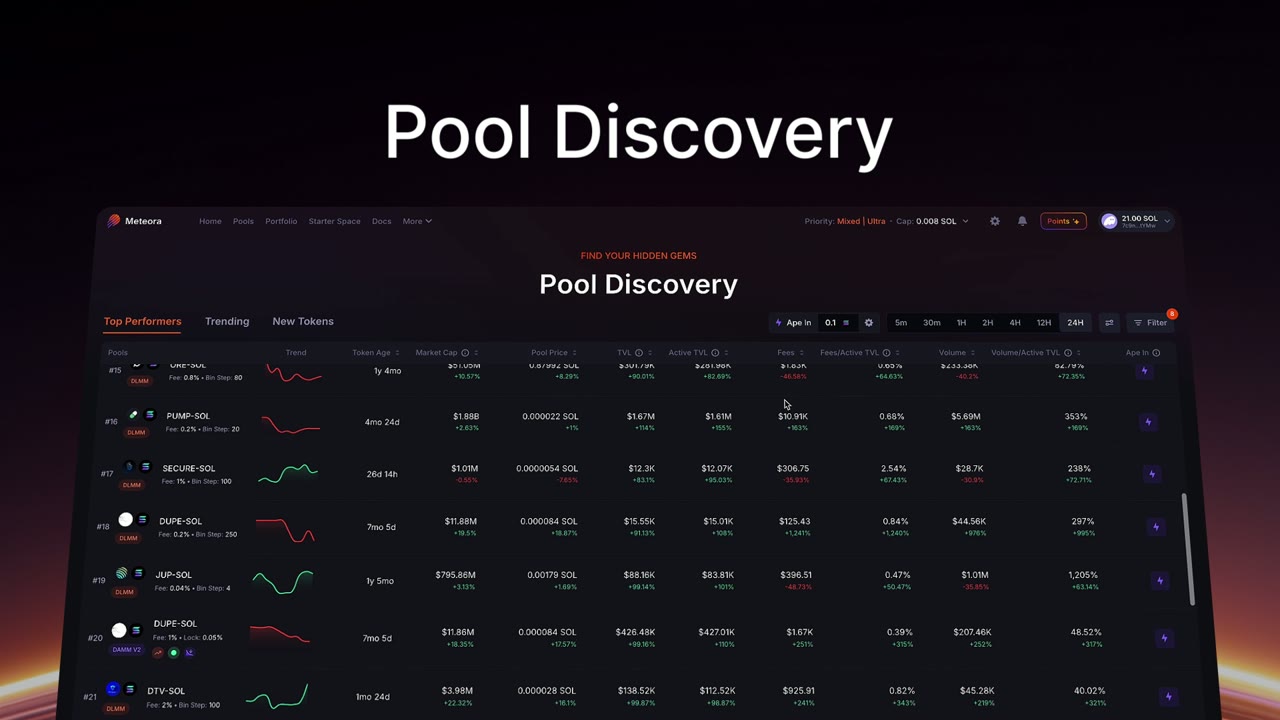Screen dimensions: 1280x720
Task: Open SECURE-SOL pool link
Action: pos(189,468)
